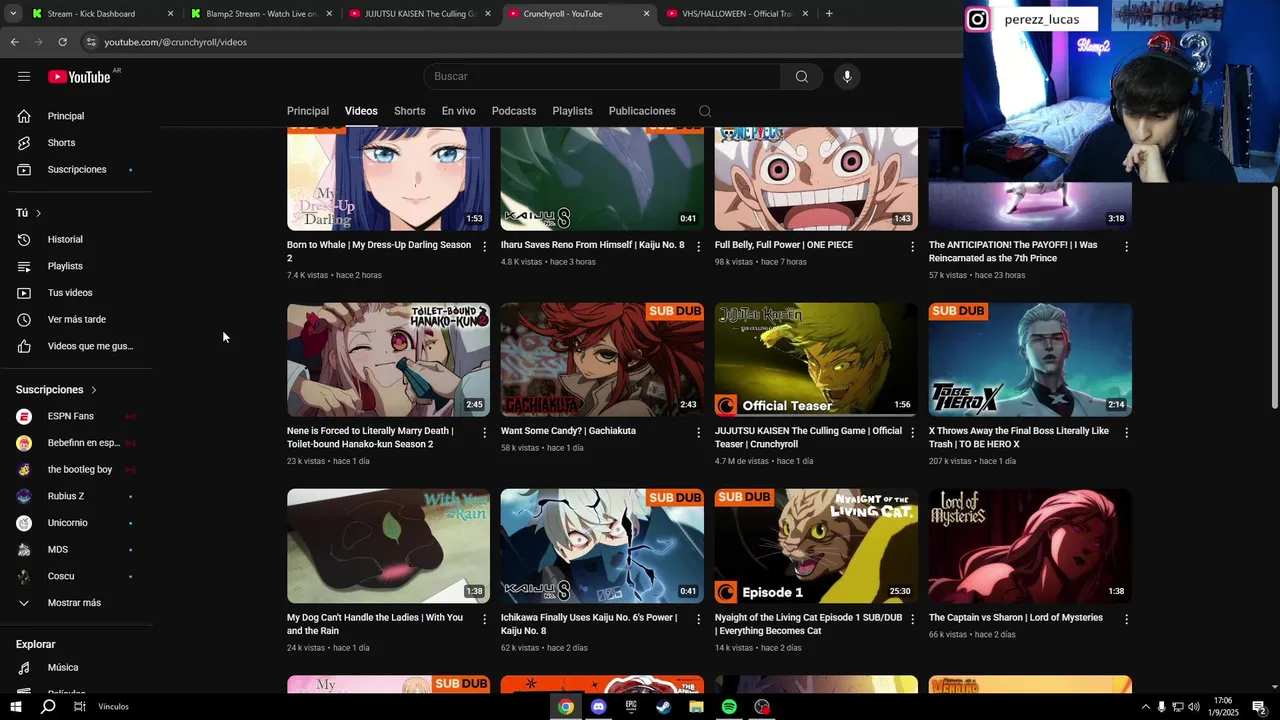Viewport: 1280px width, 720px height.
Task: Open options for Ichikawa Kaiju No. 8 video
Action: (699, 619)
